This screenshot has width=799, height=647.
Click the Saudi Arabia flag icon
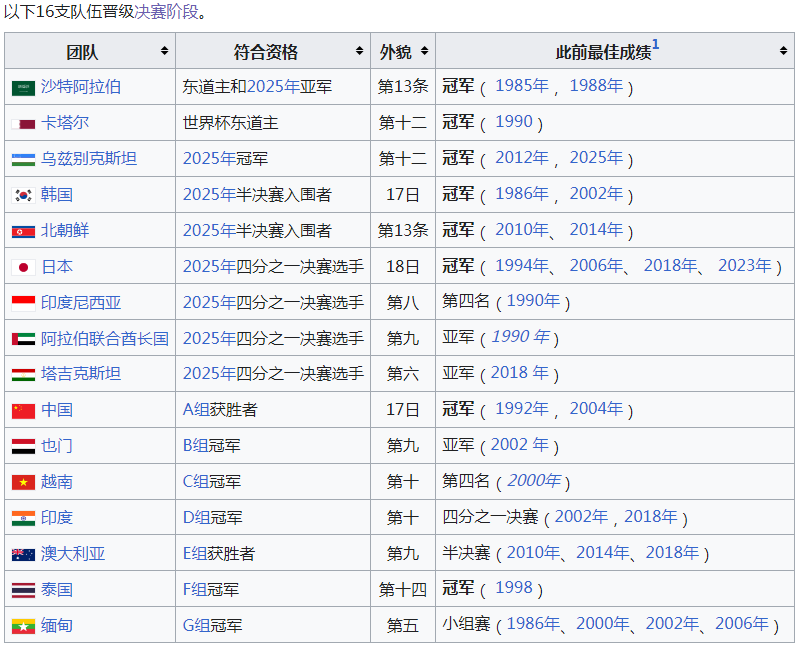[x=23, y=87]
